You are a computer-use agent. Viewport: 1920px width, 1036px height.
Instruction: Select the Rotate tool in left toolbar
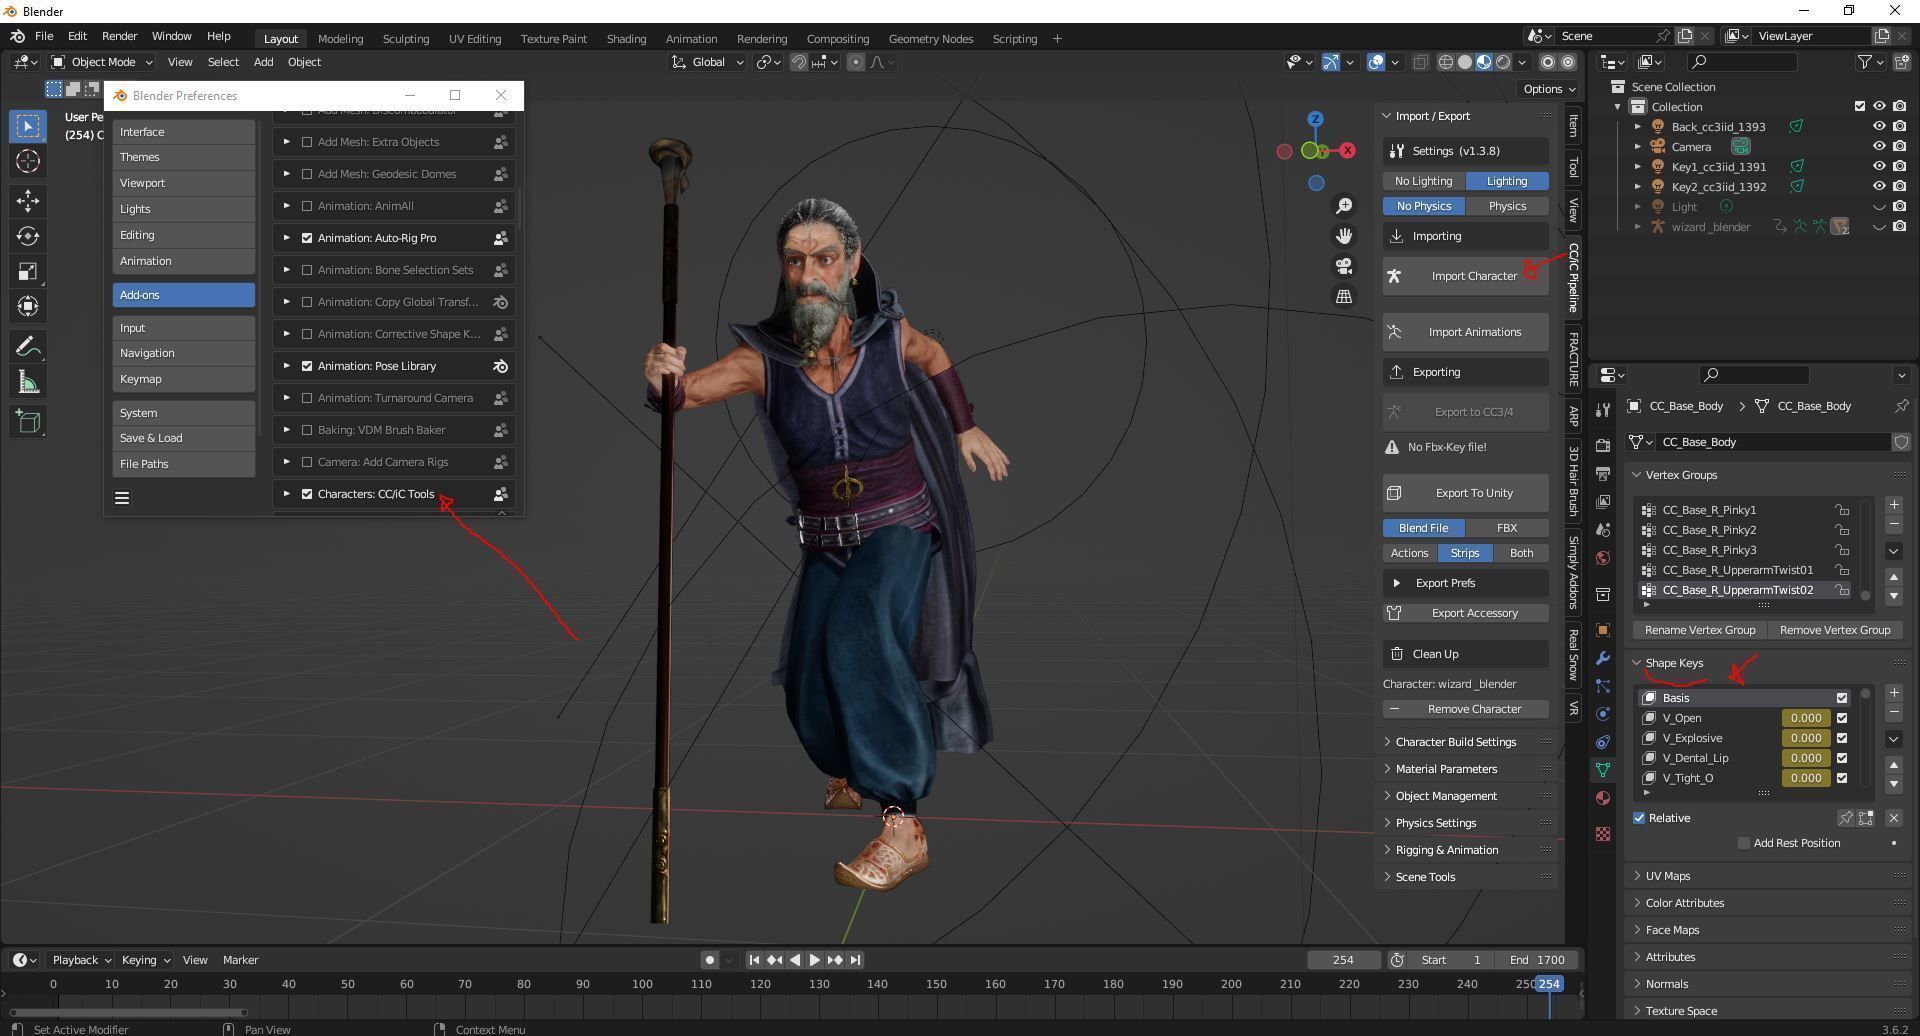pyautogui.click(x=28, y=236)
